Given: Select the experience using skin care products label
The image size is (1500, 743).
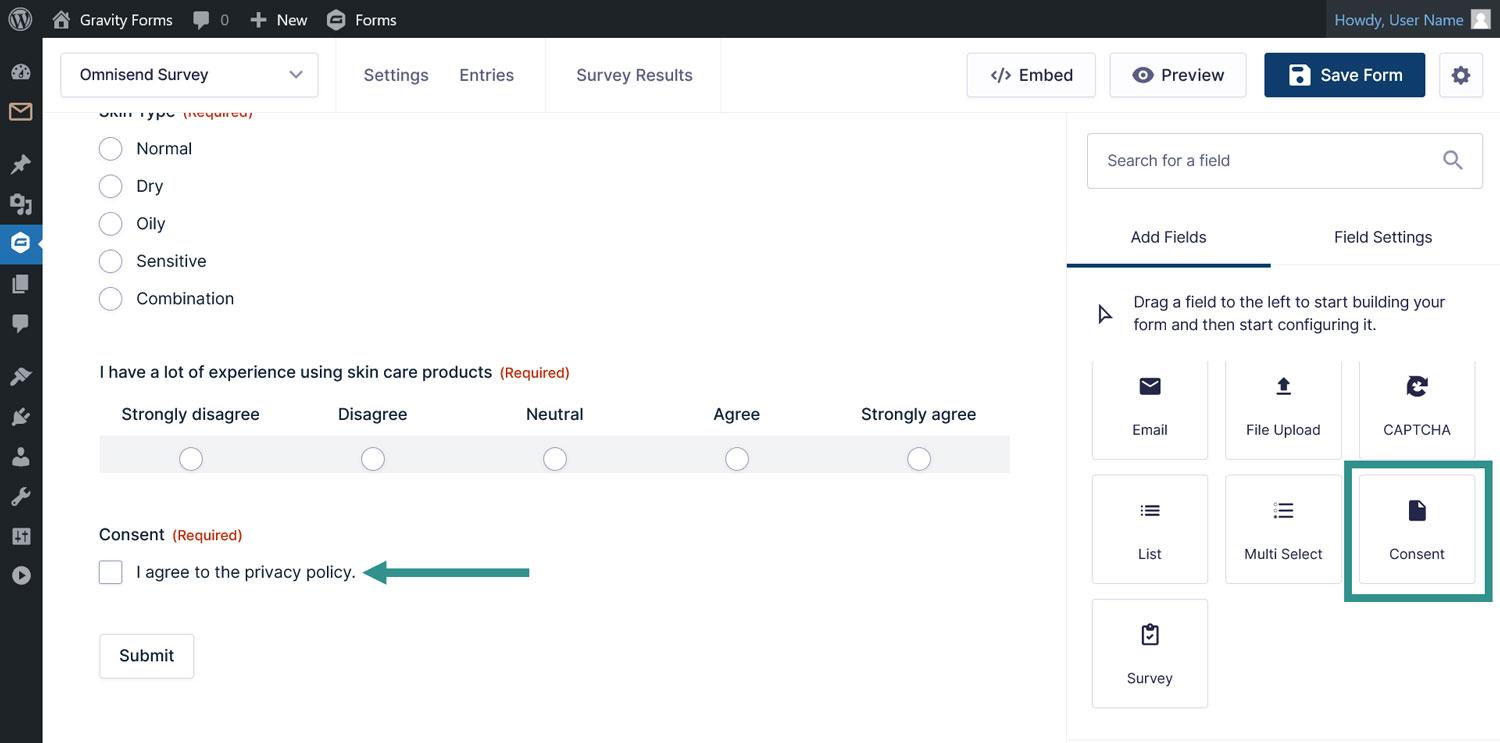Looking at the screenshot, I should pyautogui.click(x=296, y=372).
